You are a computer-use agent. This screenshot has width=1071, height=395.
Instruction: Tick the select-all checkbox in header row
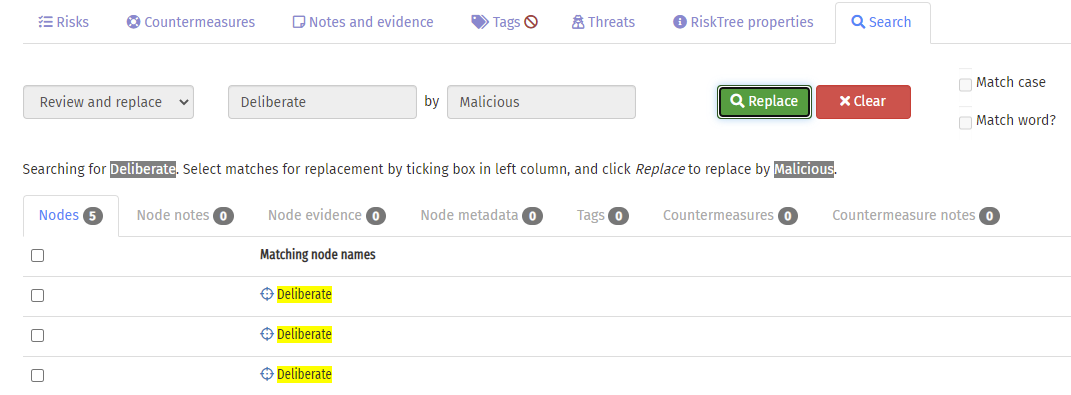38,256
